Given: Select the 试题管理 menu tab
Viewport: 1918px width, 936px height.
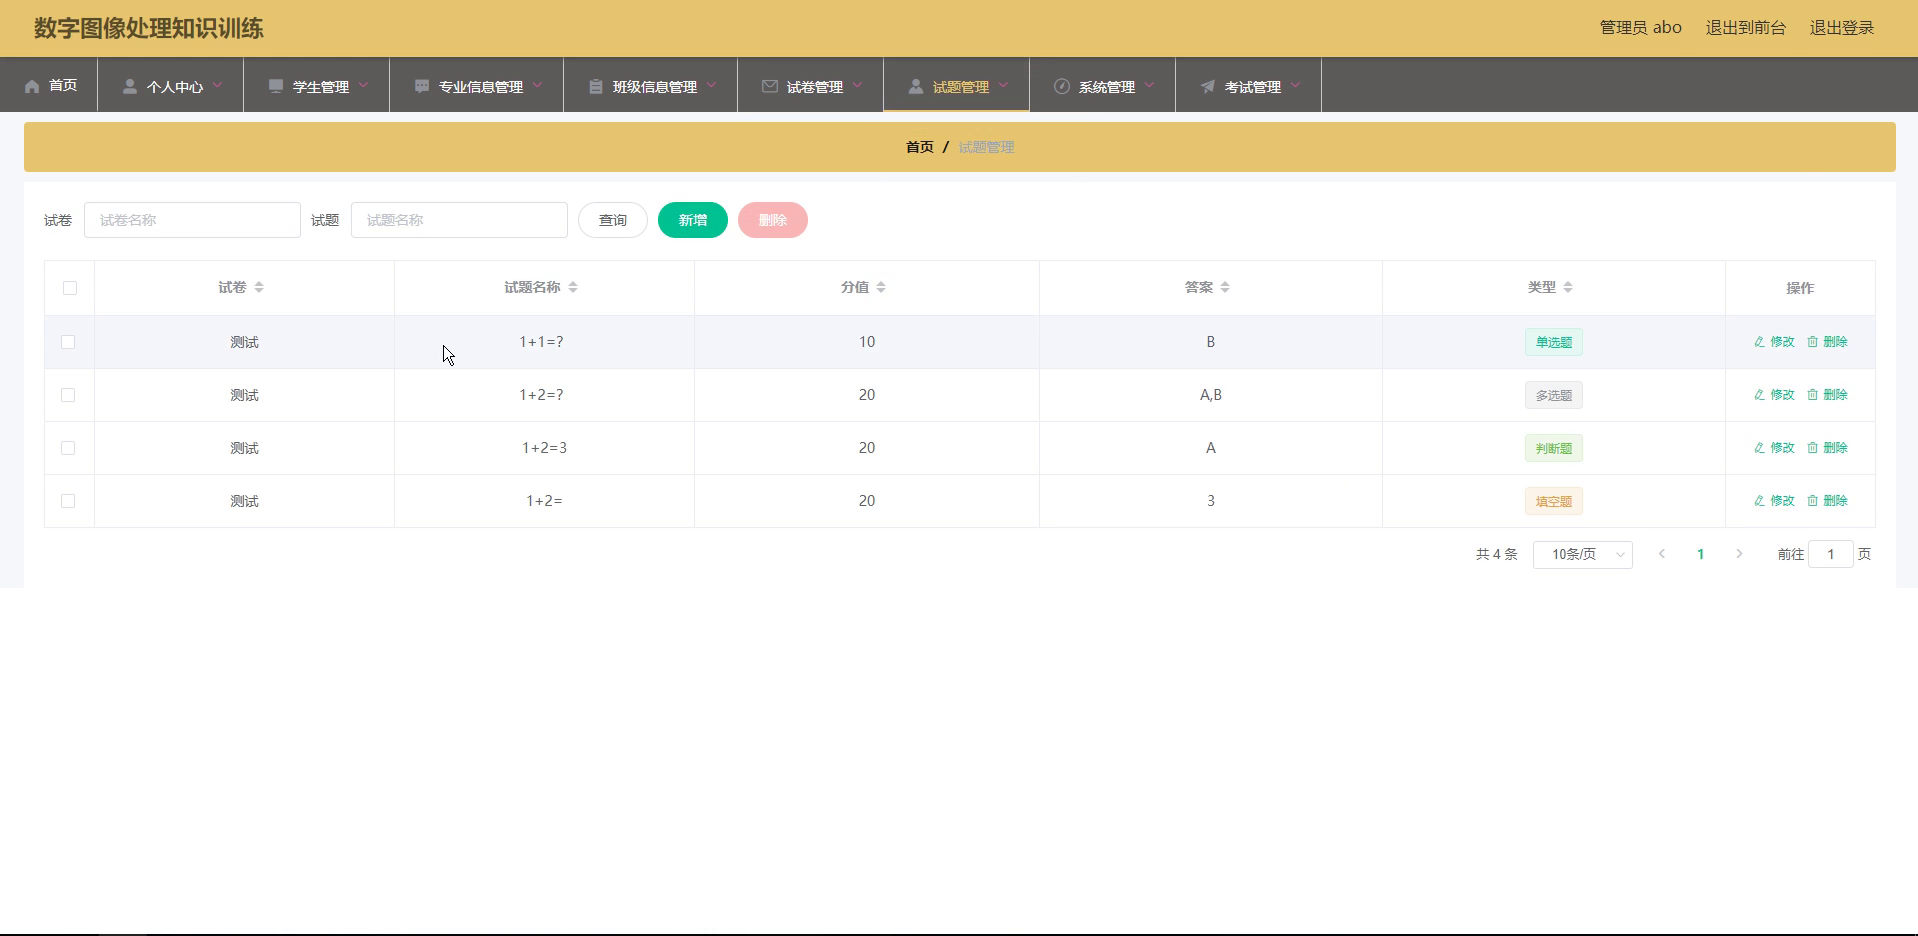Looking at the screenshot, I should 957,85.
